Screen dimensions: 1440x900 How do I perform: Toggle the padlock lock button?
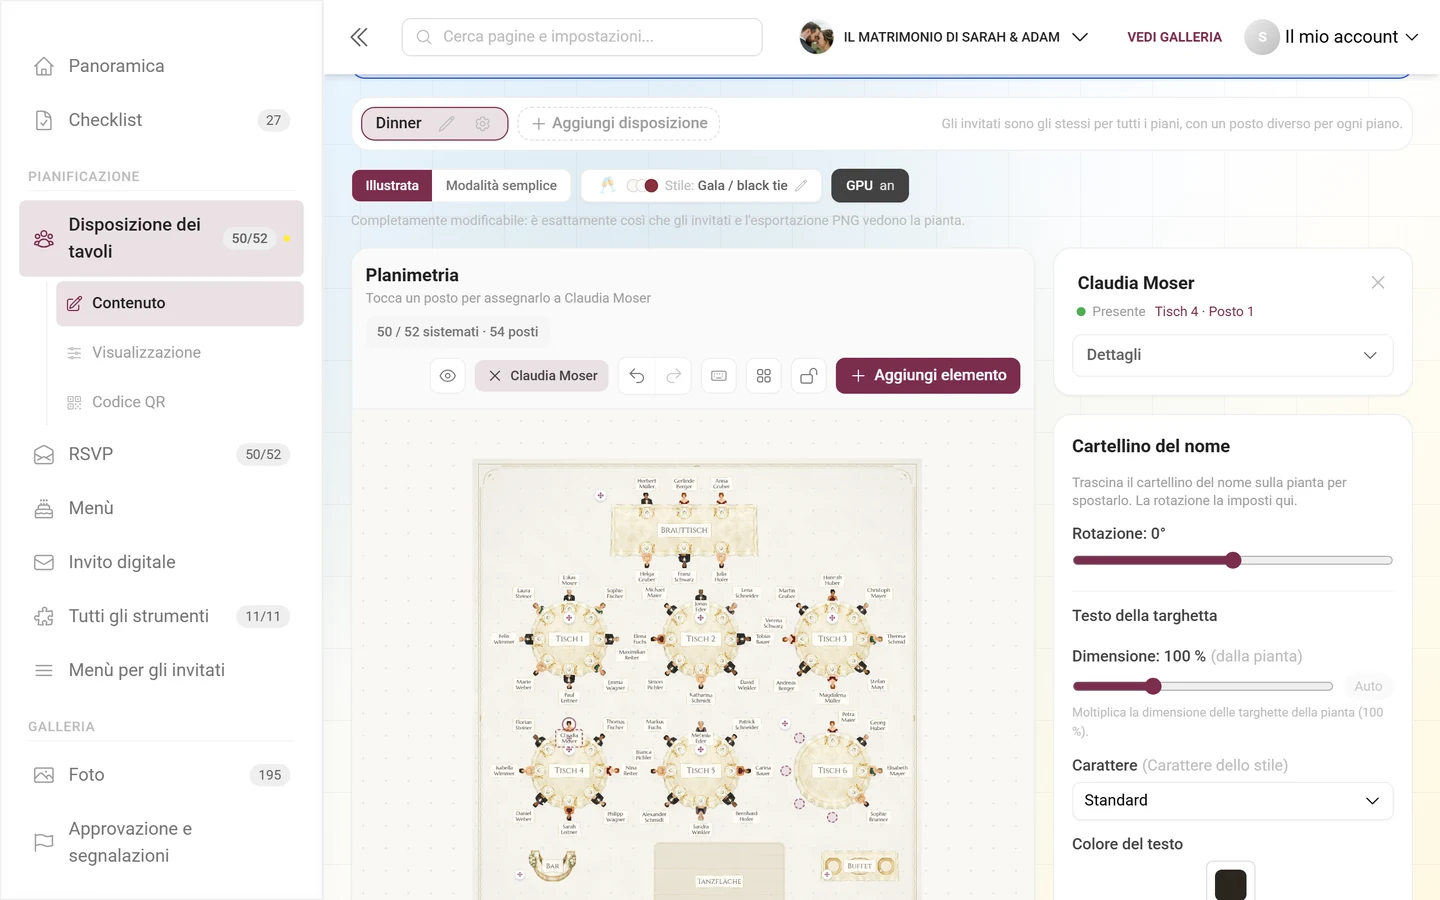[x=809, y=376]
